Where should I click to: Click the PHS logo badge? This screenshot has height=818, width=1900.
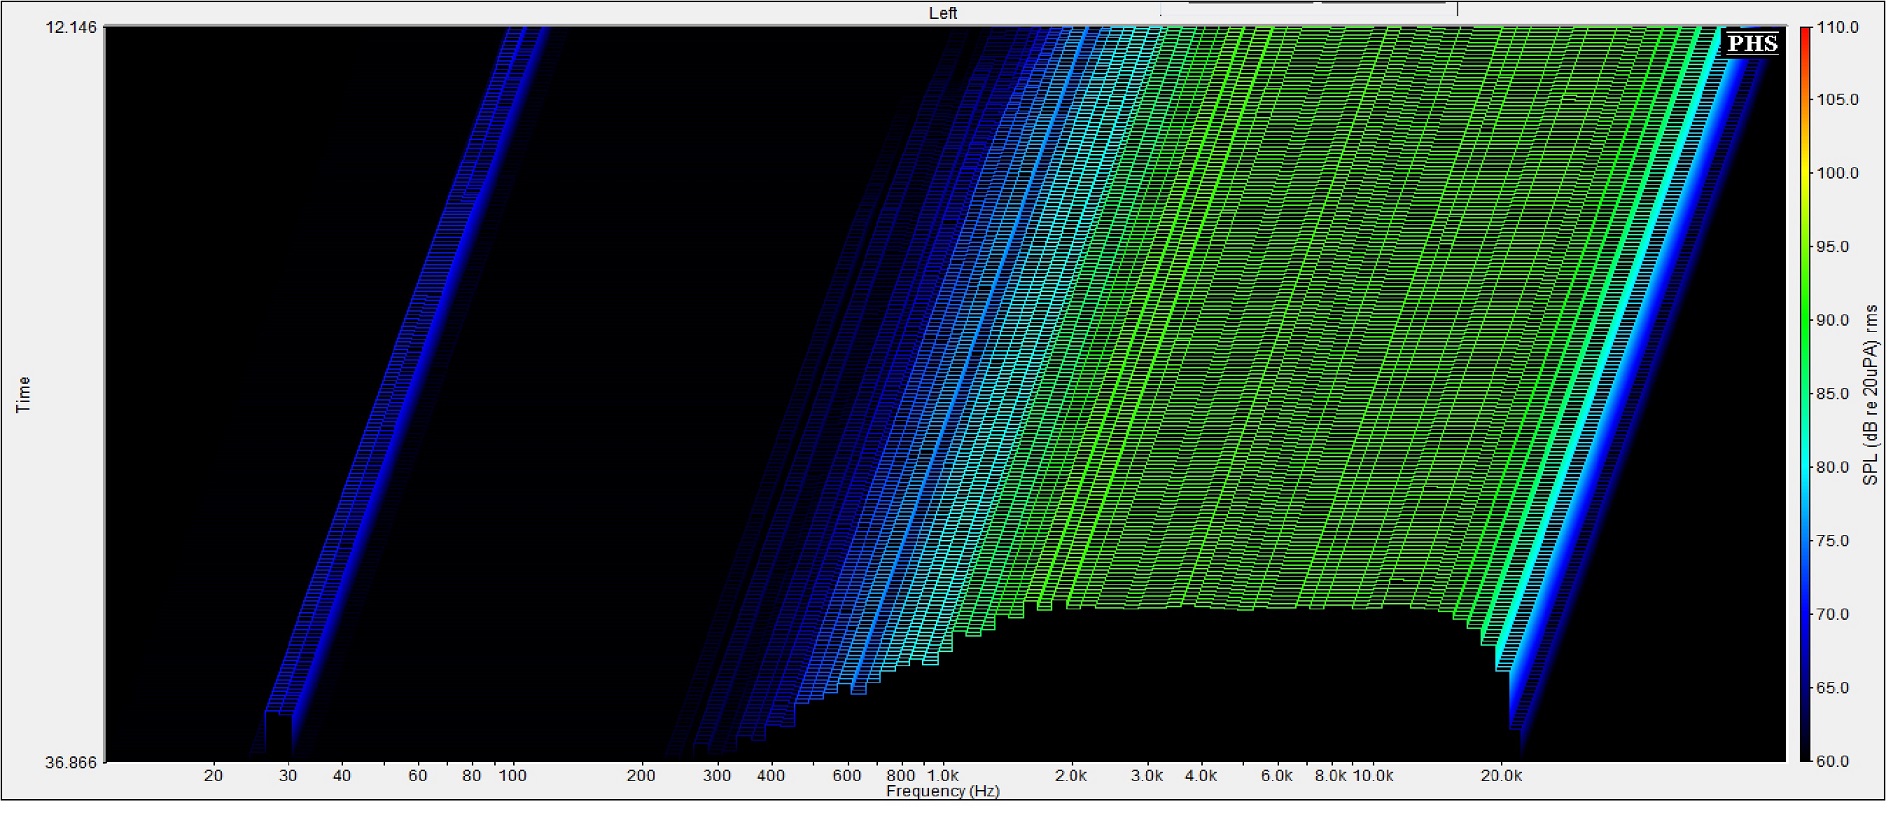[1752, 43]
